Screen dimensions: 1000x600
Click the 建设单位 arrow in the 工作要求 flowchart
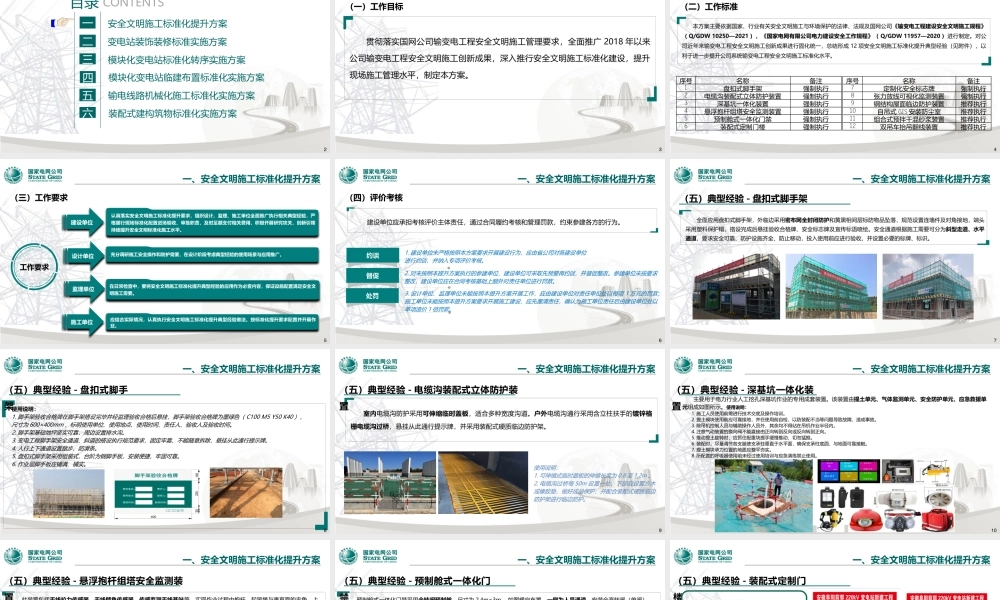point(83,222)
